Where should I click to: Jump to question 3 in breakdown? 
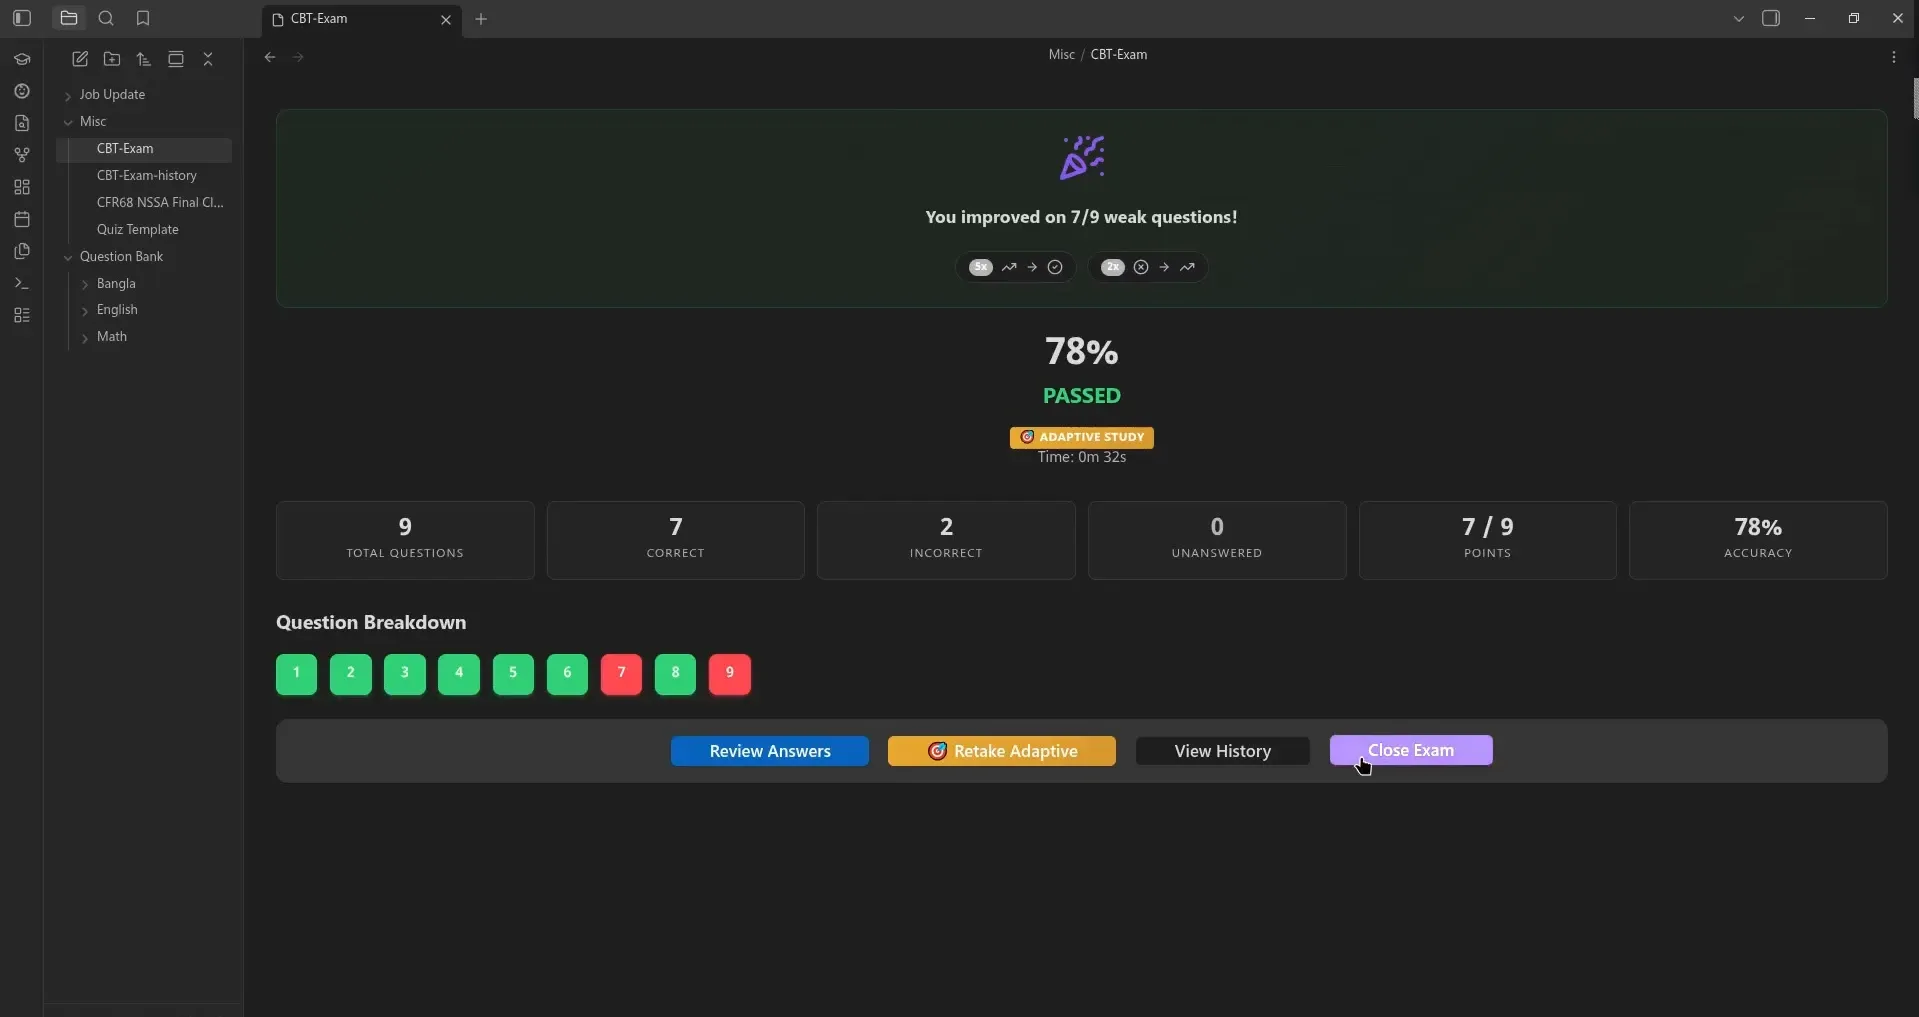tap(404, 673)
